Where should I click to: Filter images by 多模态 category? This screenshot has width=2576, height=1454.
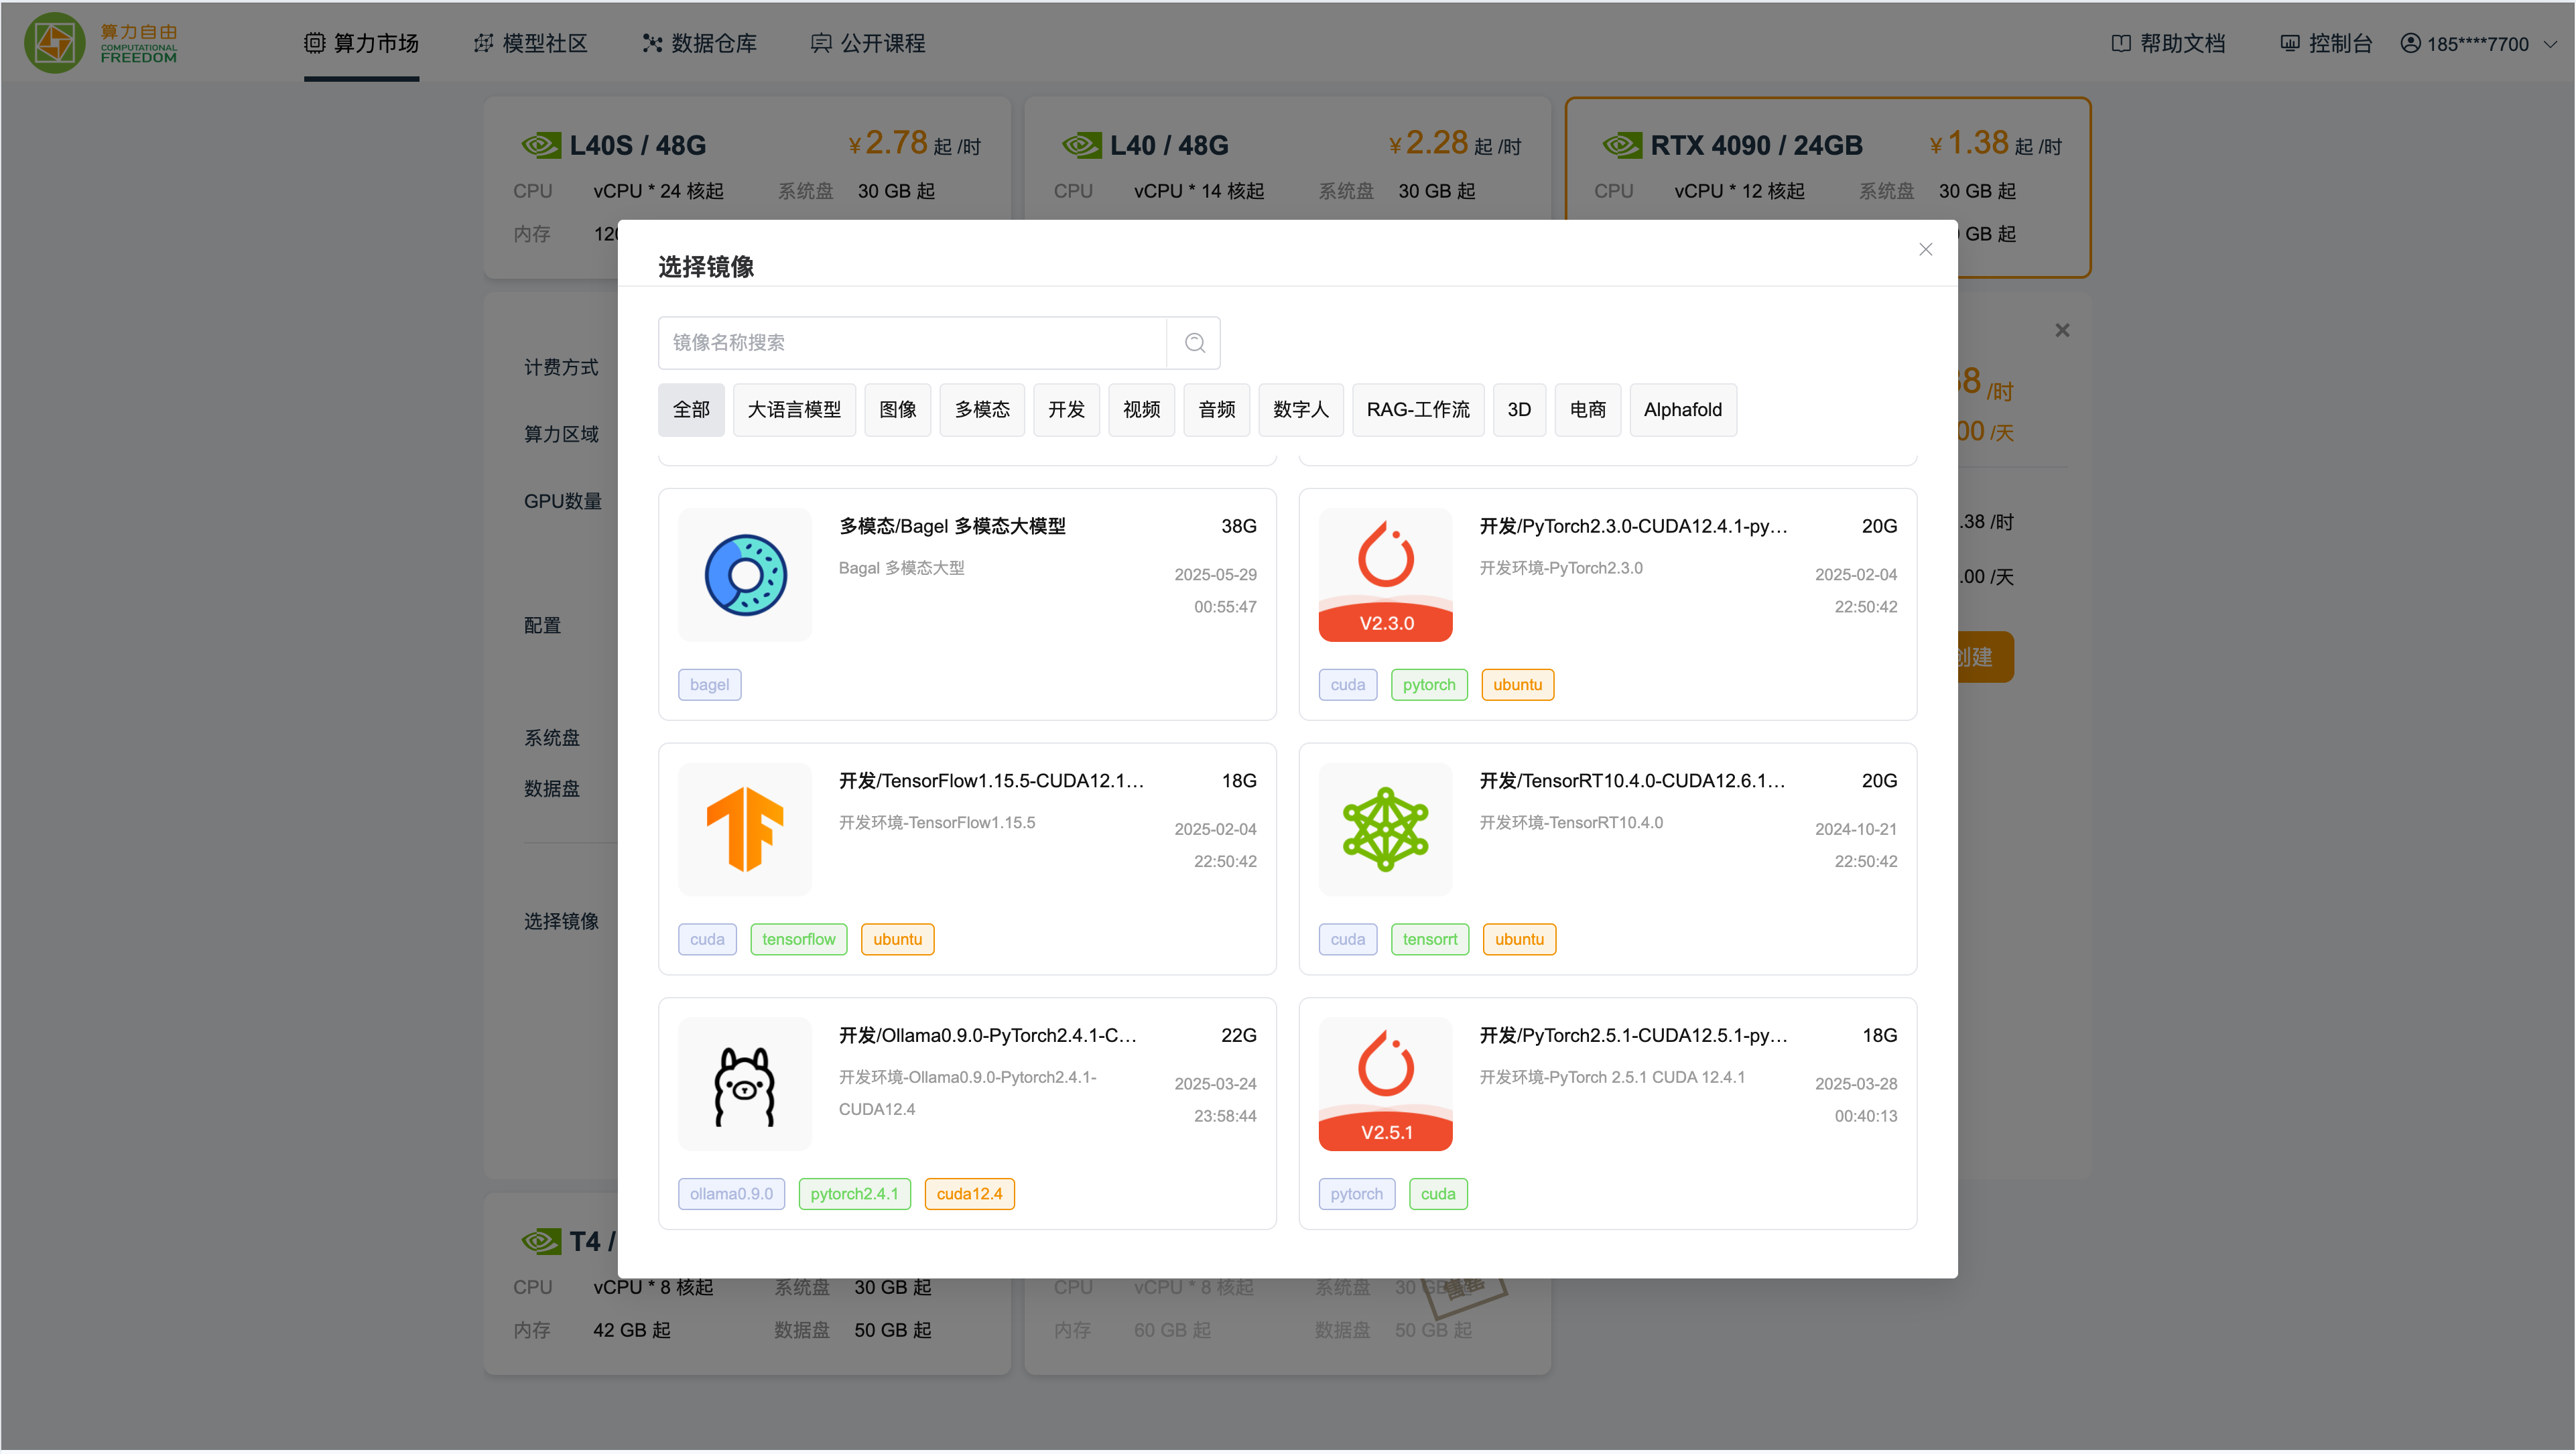pyautogui.click(x=981, y=410)
